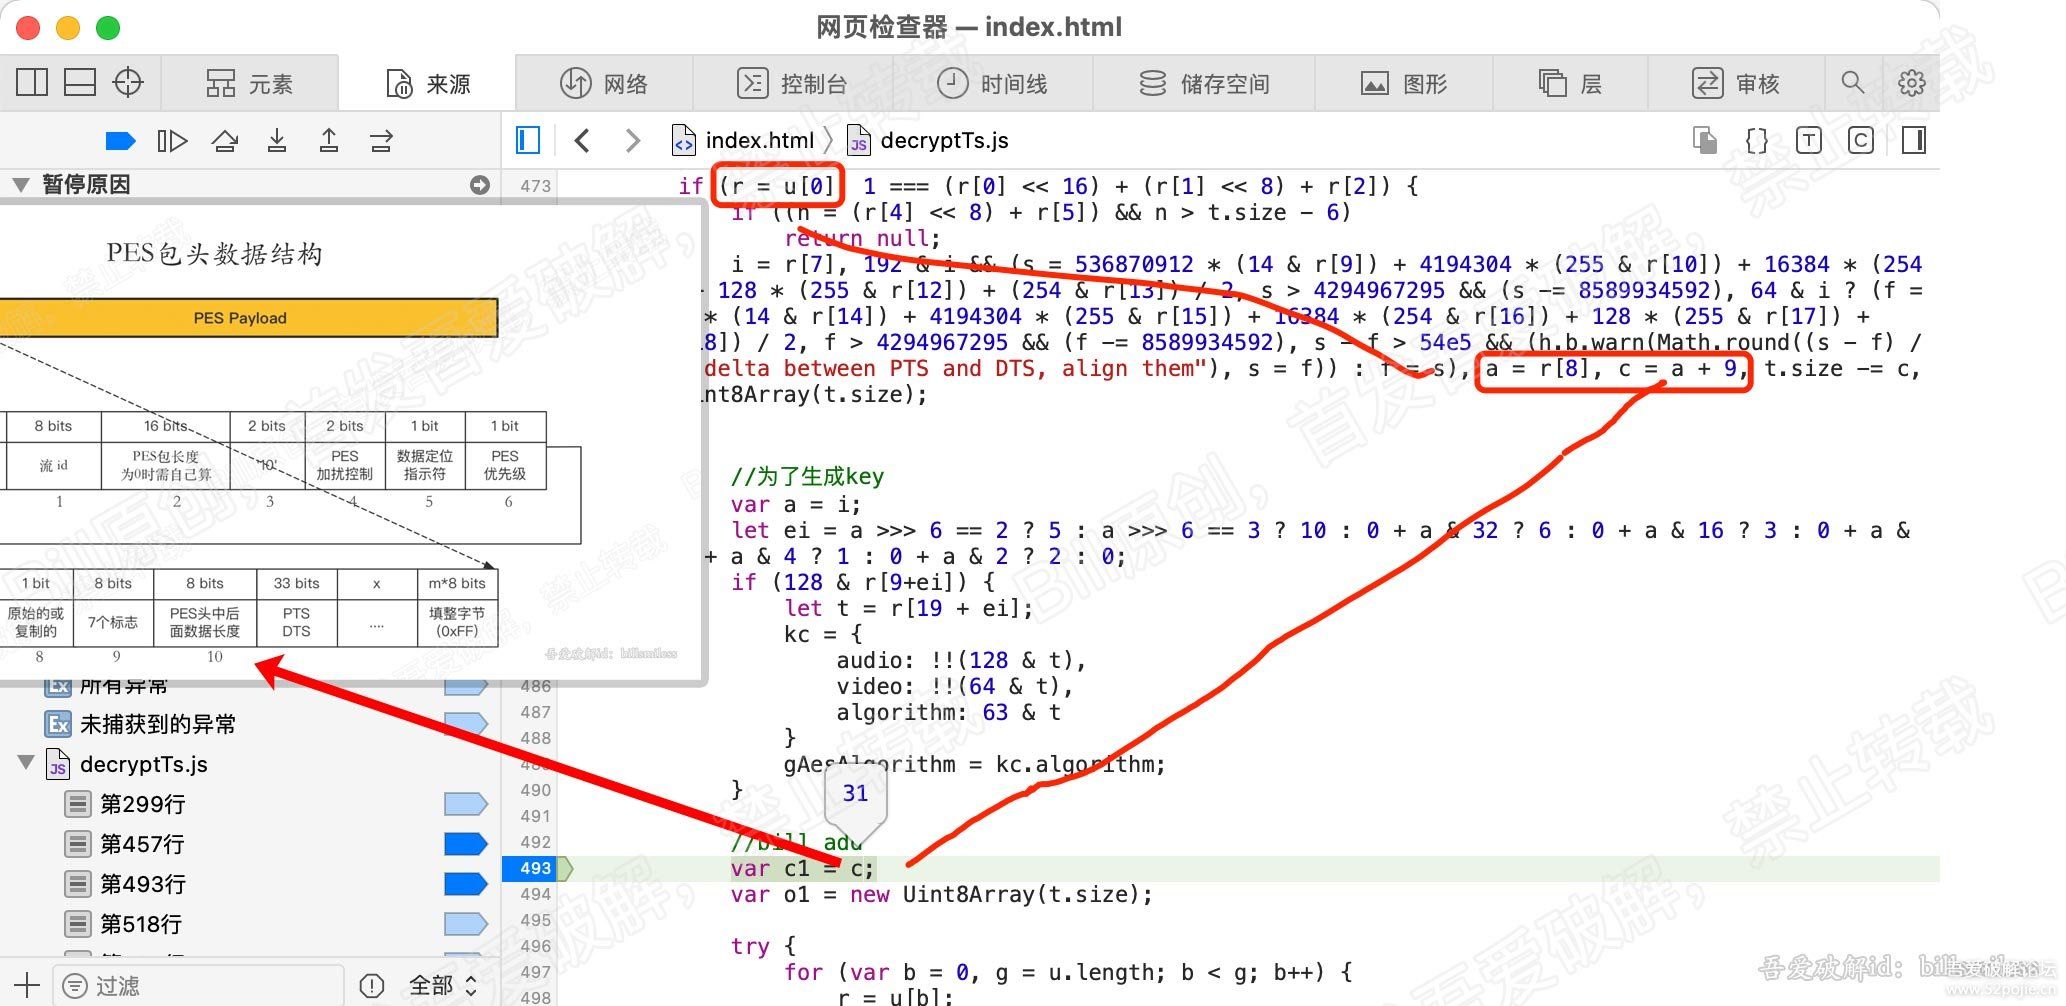The width and height of the screenshot is (2066, 1006).
Task: Activate the element inspection crosshair icon
Action: pos(127,82)
